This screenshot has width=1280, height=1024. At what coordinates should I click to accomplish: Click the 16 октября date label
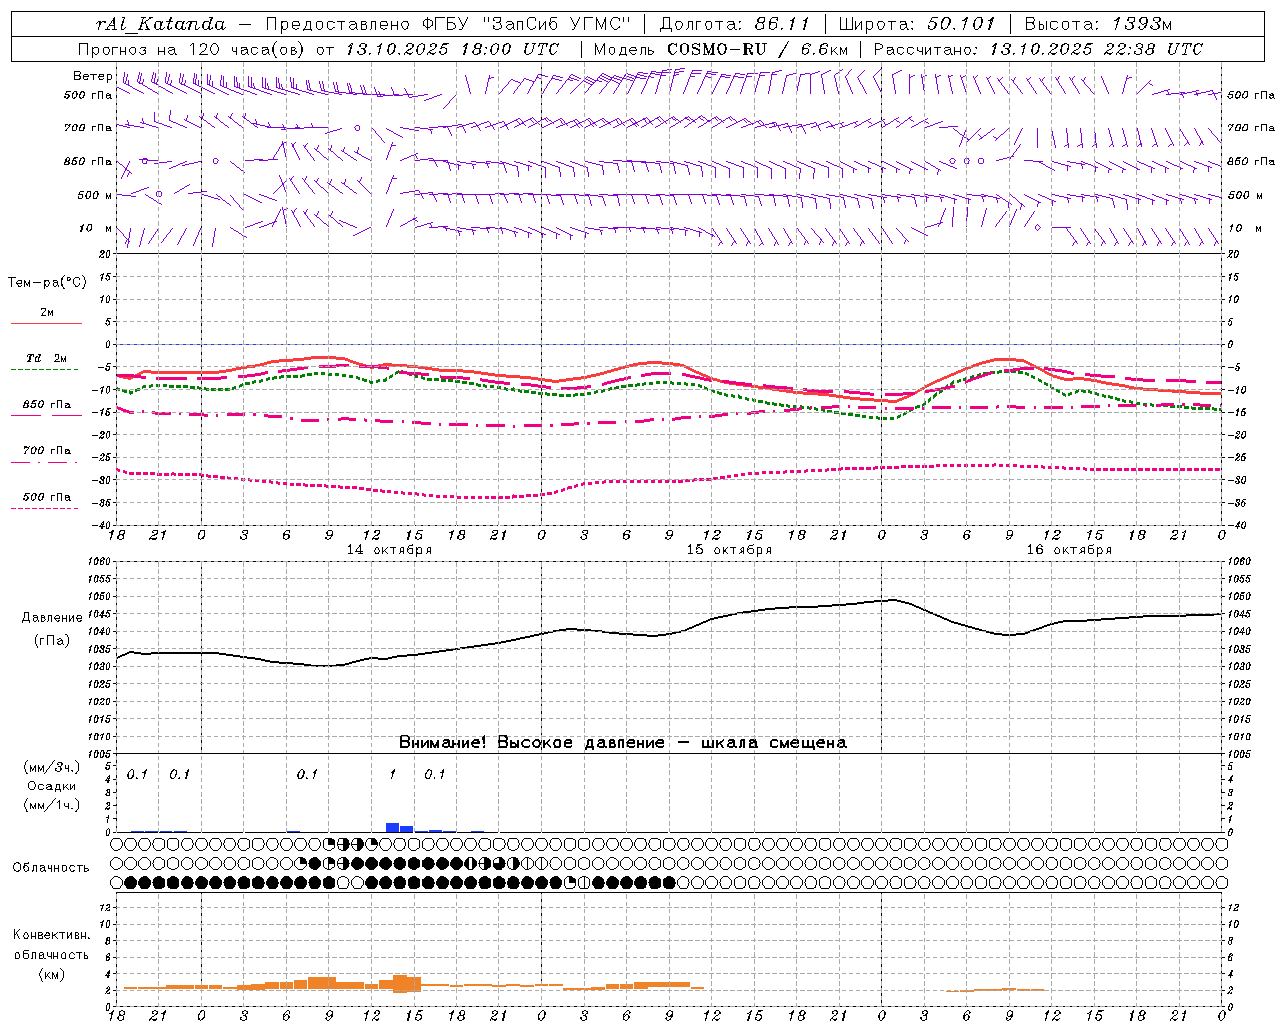click(x=1069, y=550)
